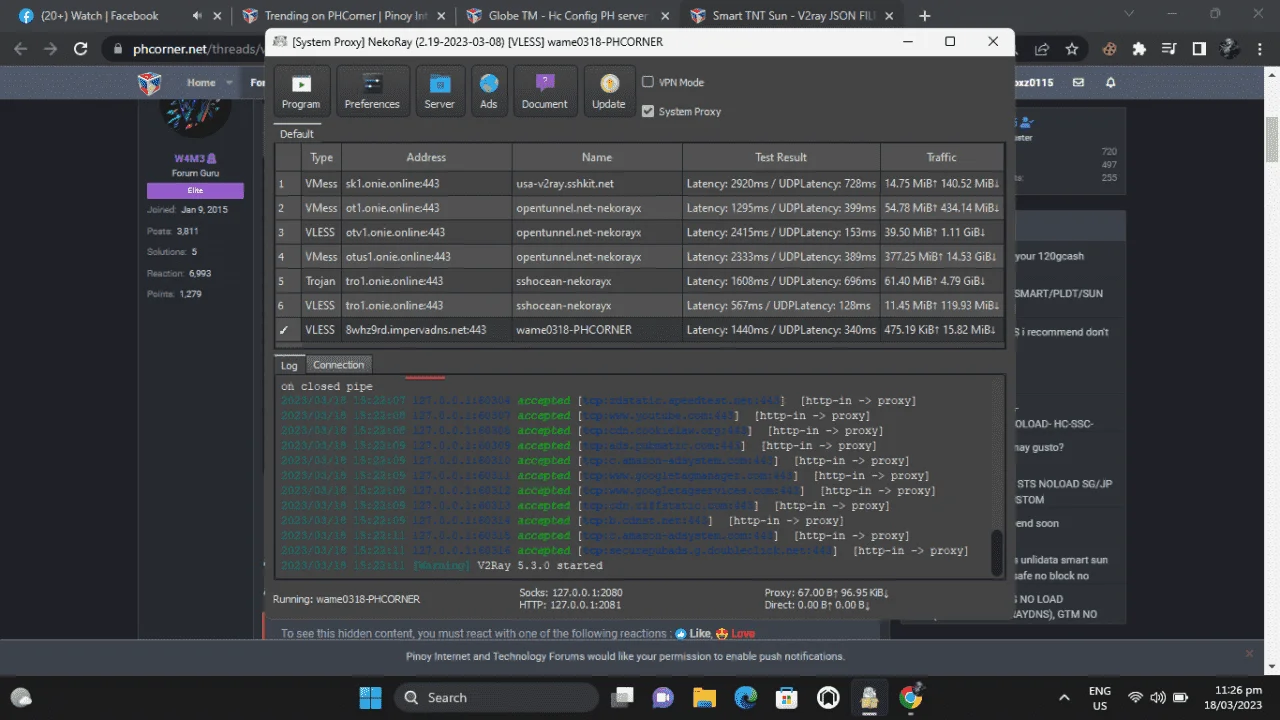This screenshot has width=1280, height=720.
Task: Switch to the Connection tab
Action: (339, 365)
